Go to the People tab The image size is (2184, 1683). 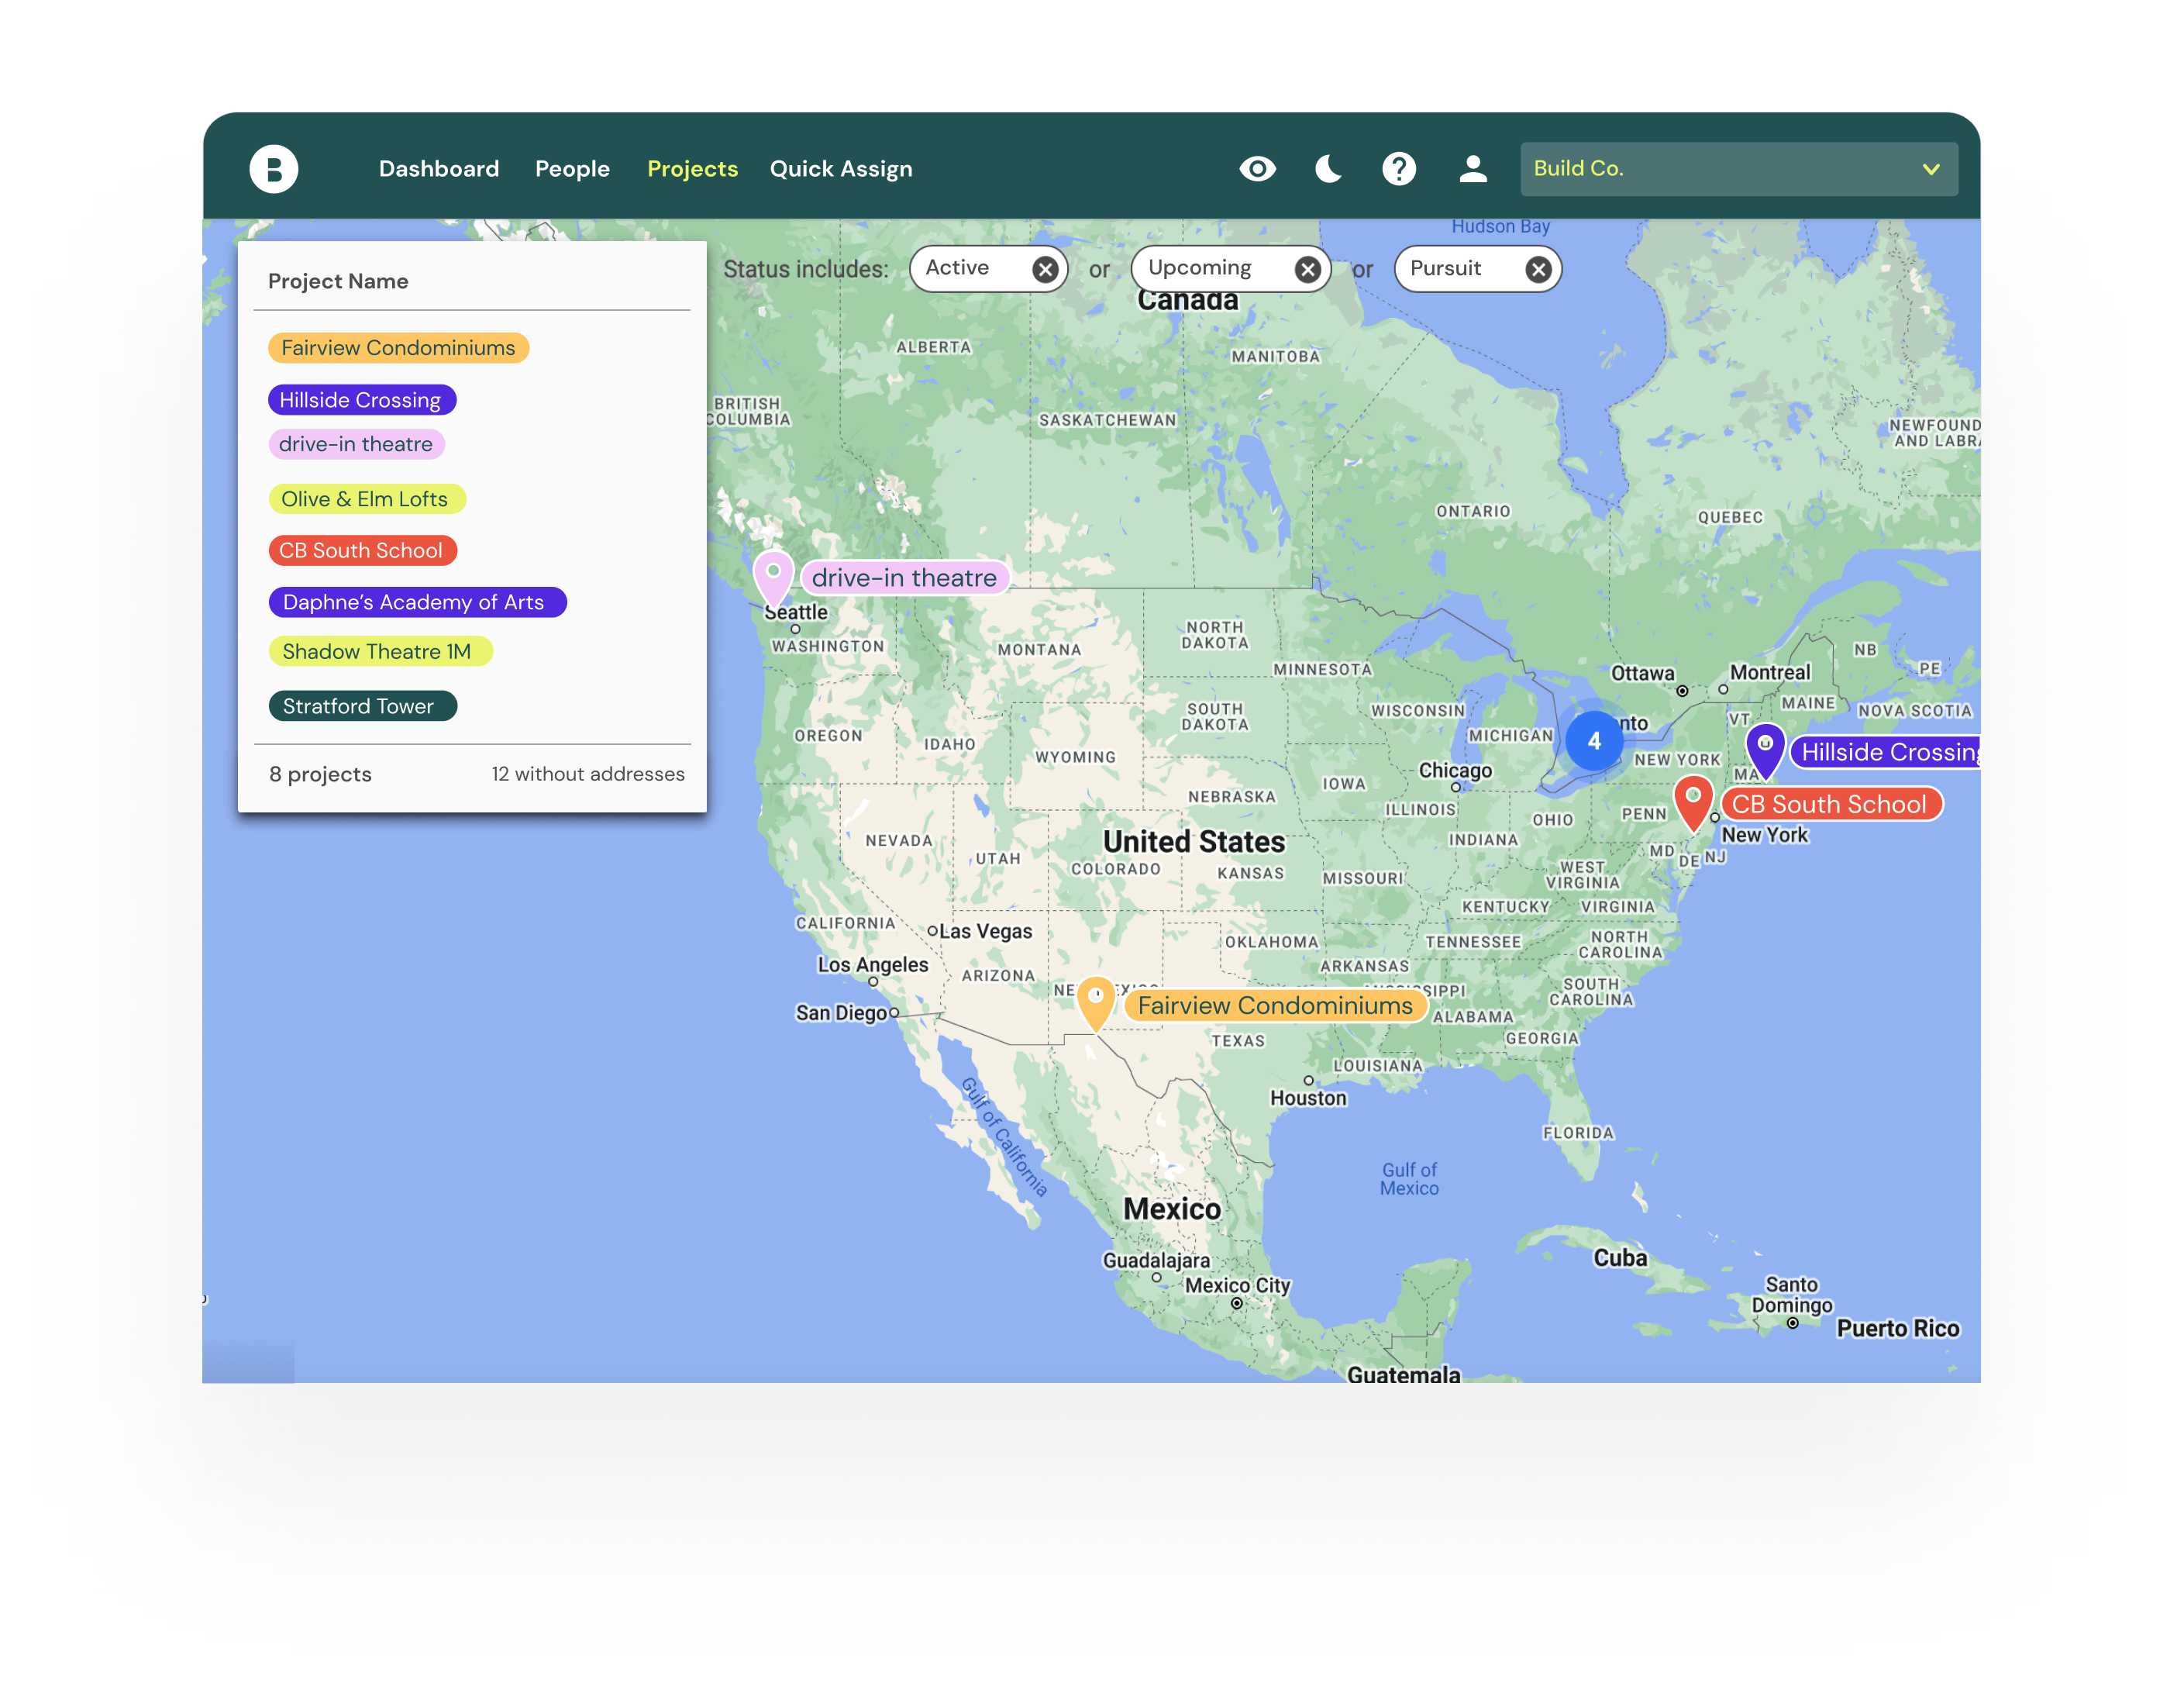572,169
